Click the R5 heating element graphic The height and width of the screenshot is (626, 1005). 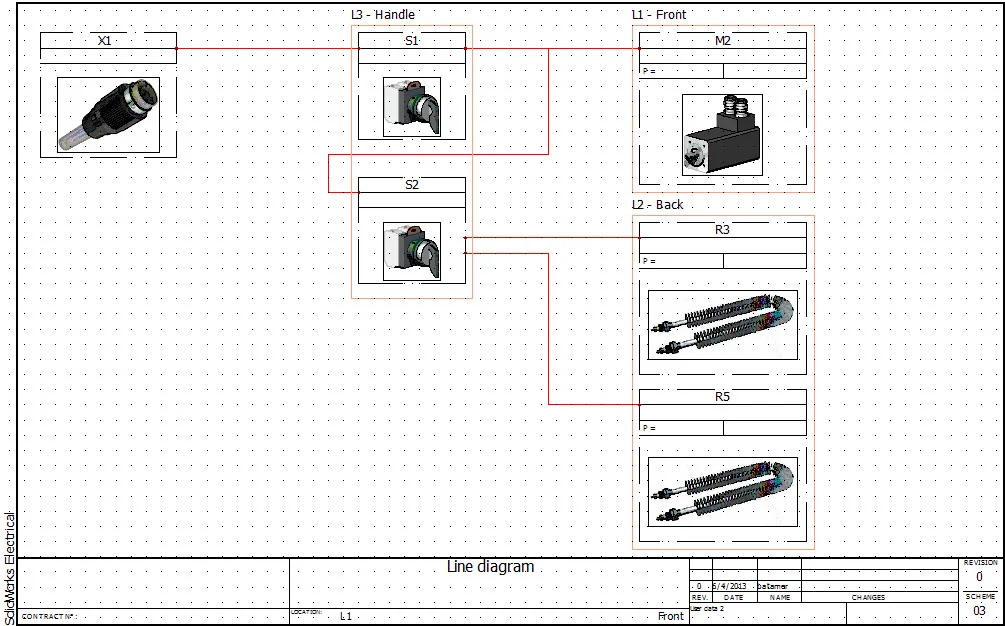pyautogui.click(x=722, y=490)
